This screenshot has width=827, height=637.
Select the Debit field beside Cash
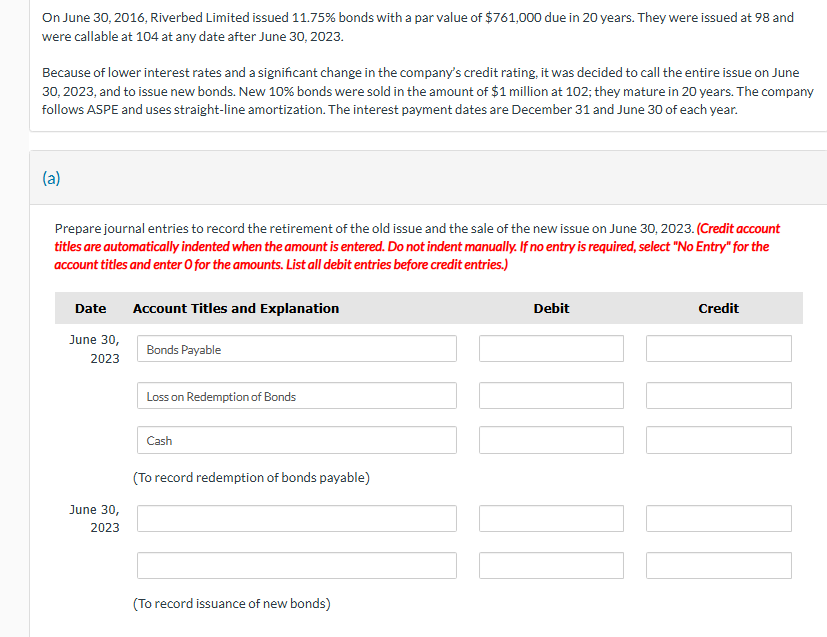(551, 440)
